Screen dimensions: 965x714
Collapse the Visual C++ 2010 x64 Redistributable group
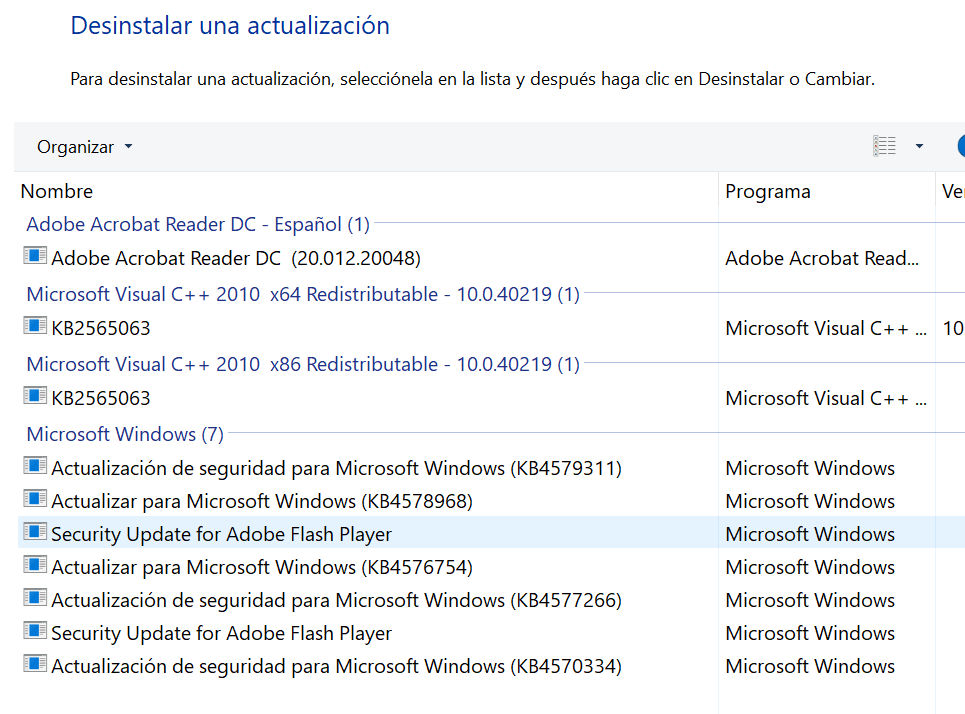[303, 294]
